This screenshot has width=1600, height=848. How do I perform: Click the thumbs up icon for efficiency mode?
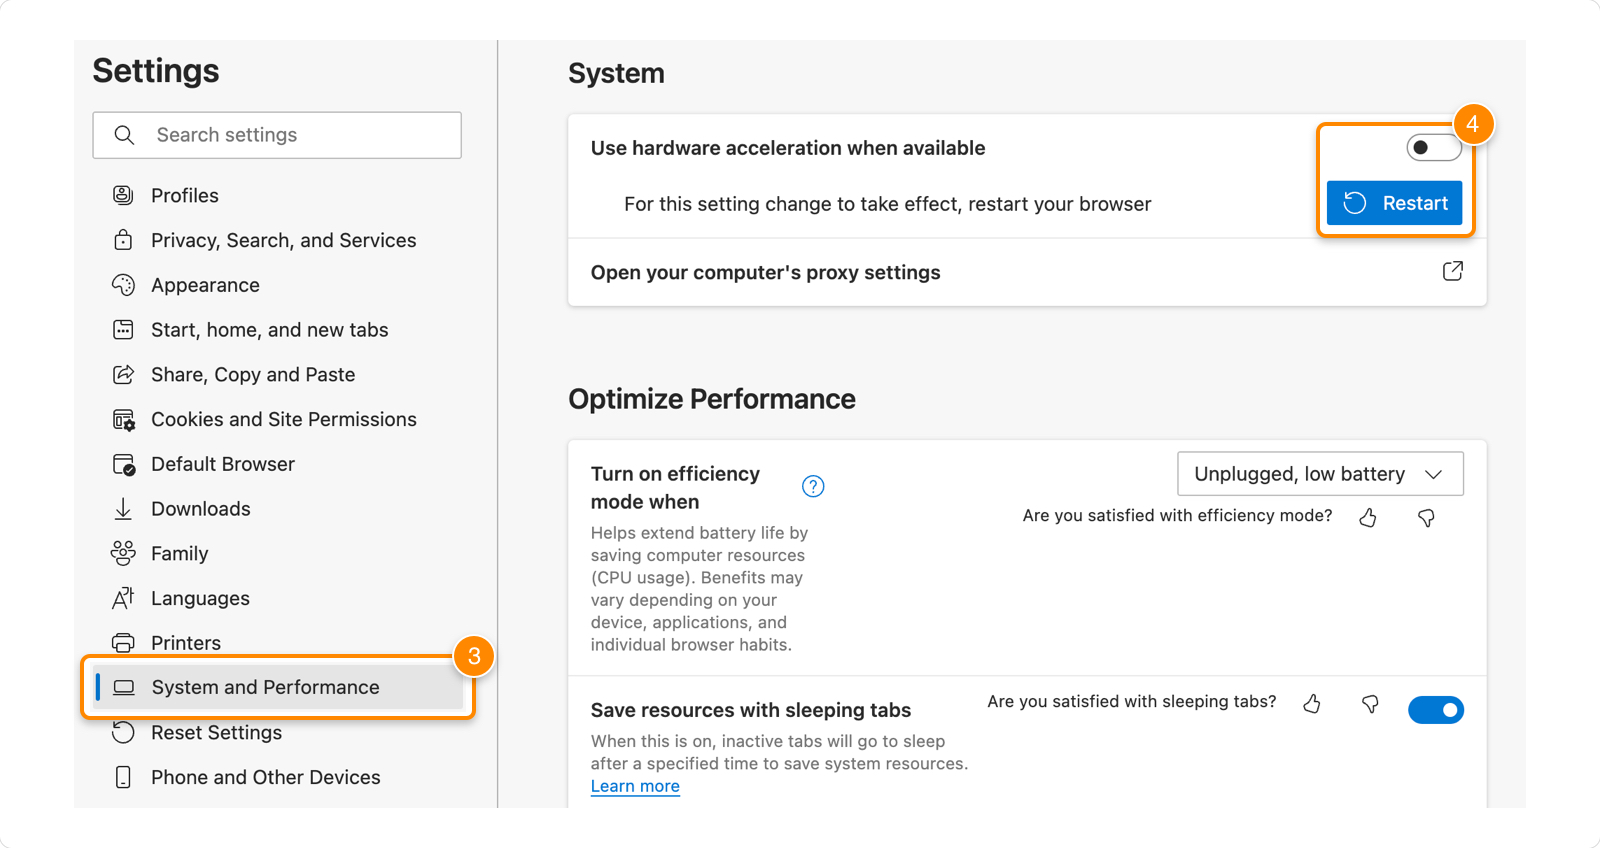[x=1368, y=517]
